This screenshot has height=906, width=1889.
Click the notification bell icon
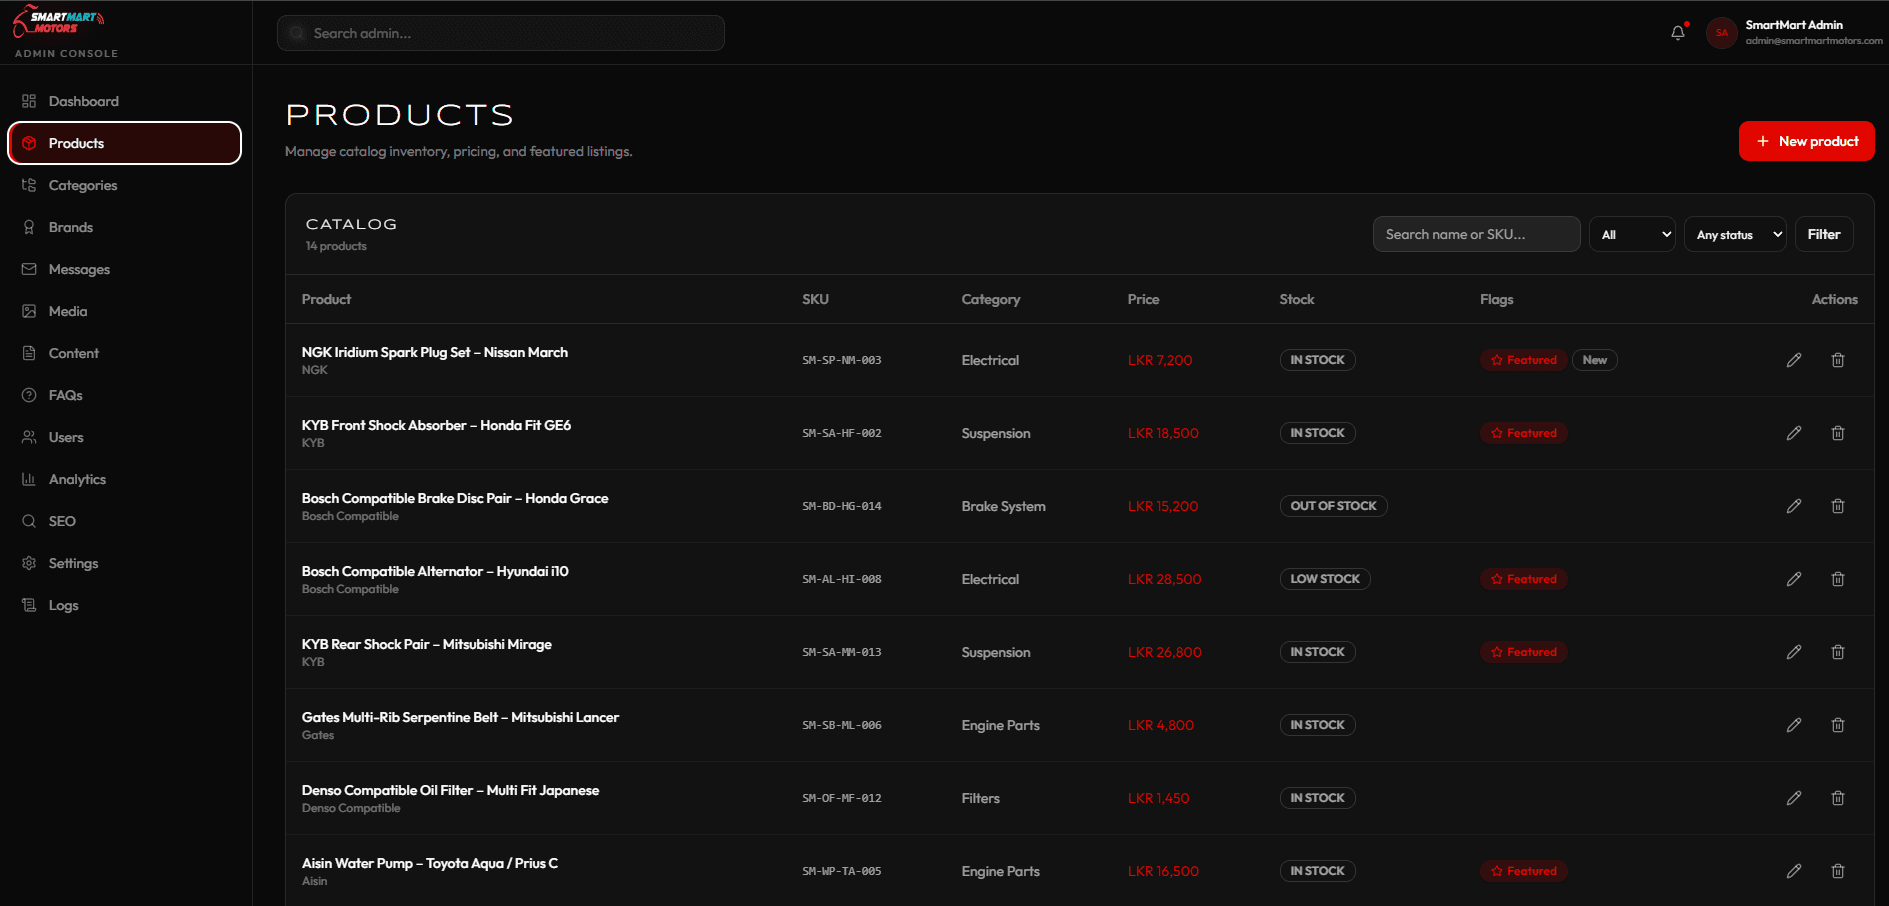1678,33
